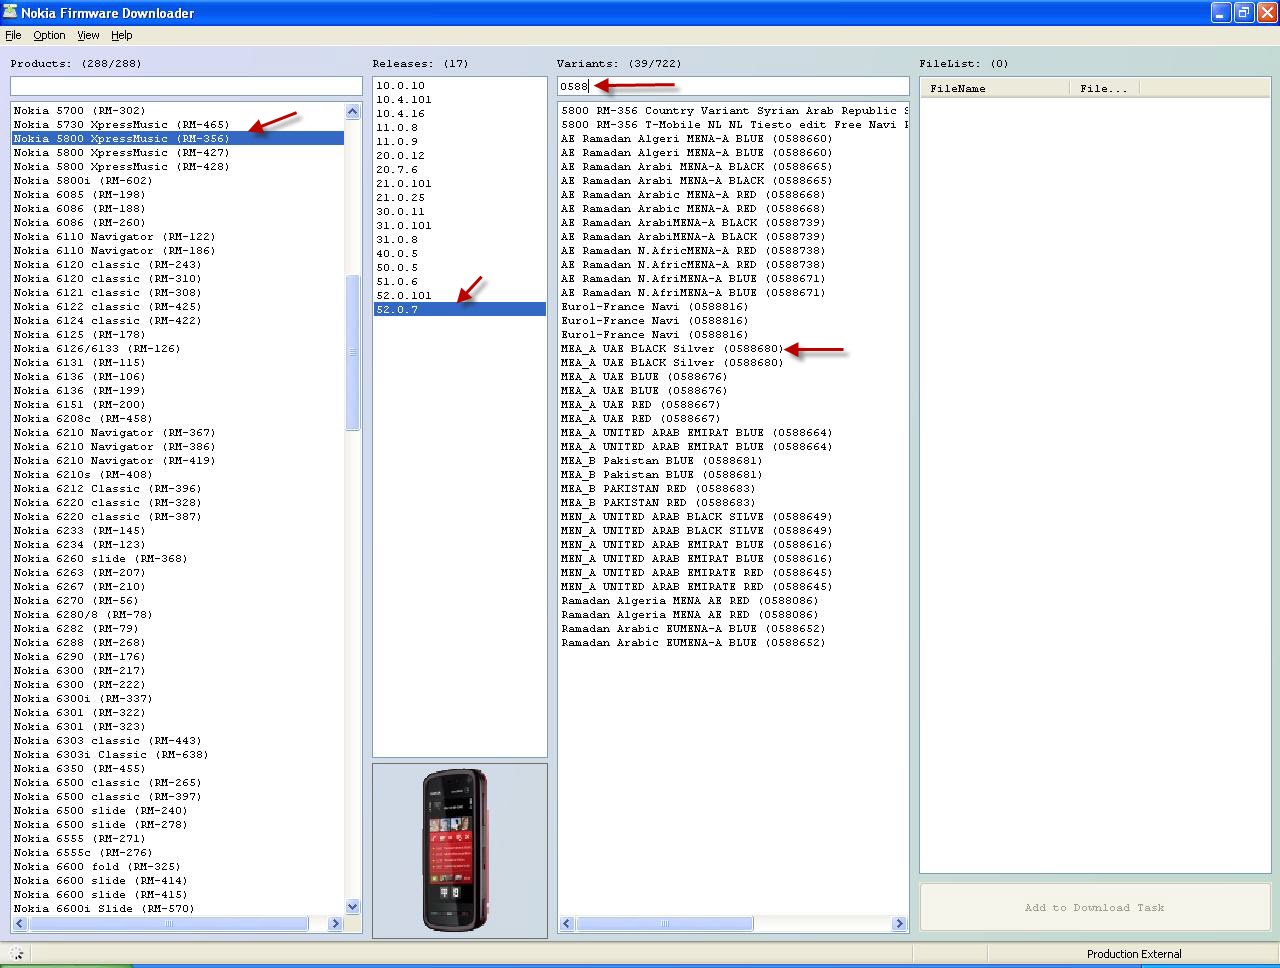Select Nokia 6500 slide (RM-240)
This screenshot has width=1280, height=968.
pyautogui.click(x=178, y=811)
